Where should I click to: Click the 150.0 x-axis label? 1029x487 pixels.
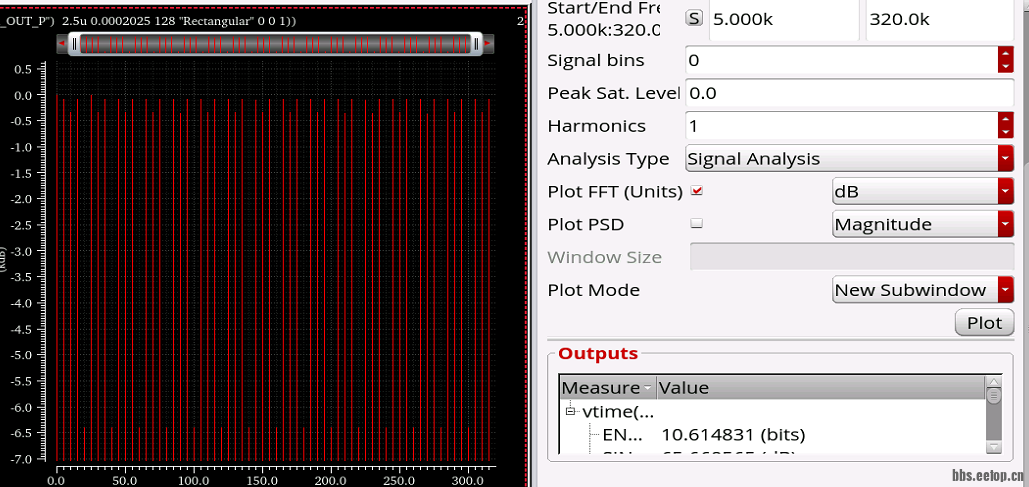[262, 481]
